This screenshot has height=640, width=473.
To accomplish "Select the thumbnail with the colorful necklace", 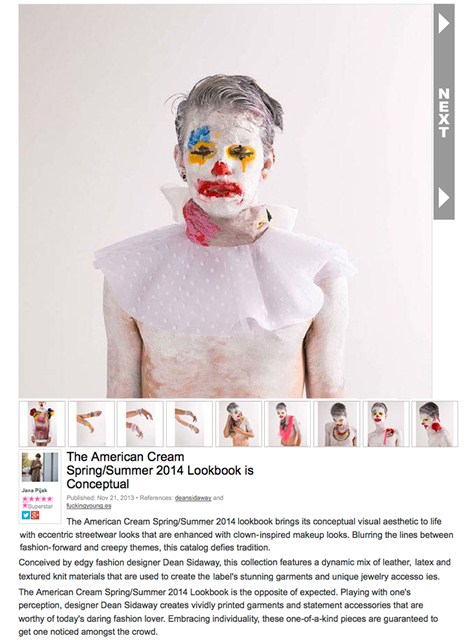I will point(337,424).
